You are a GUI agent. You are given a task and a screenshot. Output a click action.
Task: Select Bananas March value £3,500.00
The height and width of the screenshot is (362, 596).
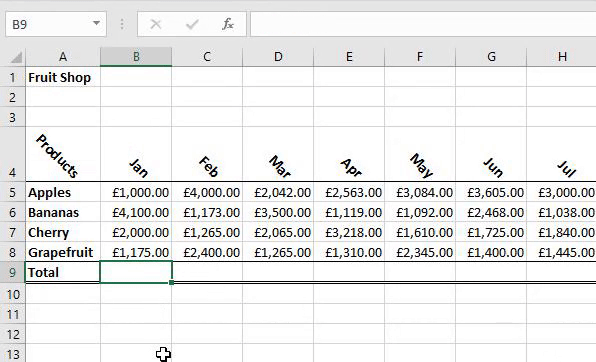[x=278, y=212]
